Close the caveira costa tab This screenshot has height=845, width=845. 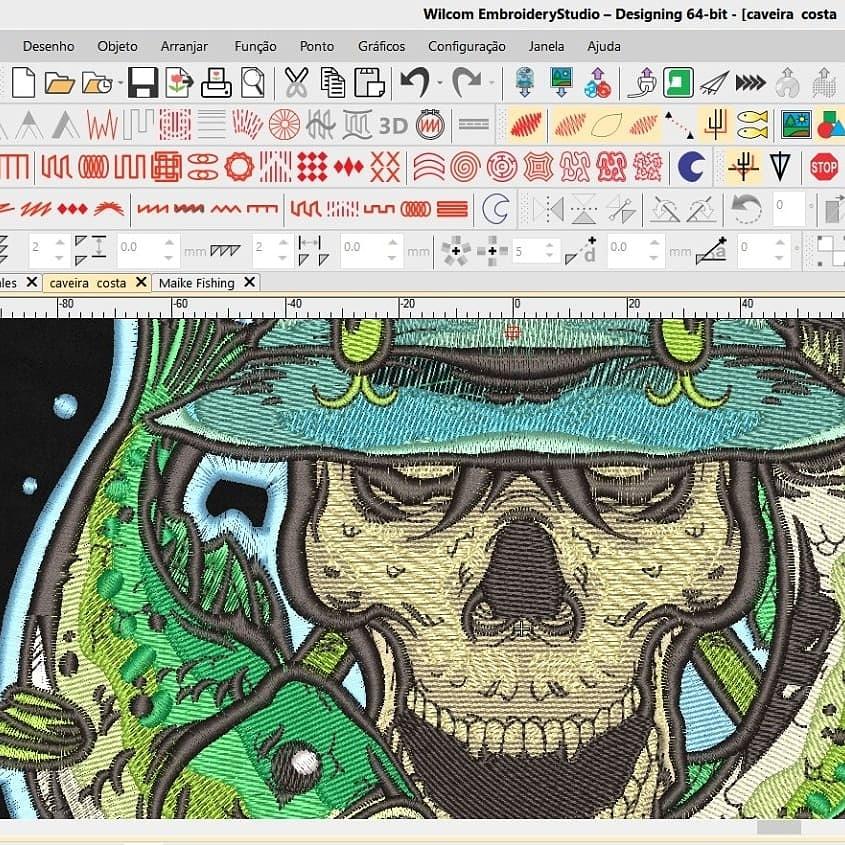pos(141,282)
